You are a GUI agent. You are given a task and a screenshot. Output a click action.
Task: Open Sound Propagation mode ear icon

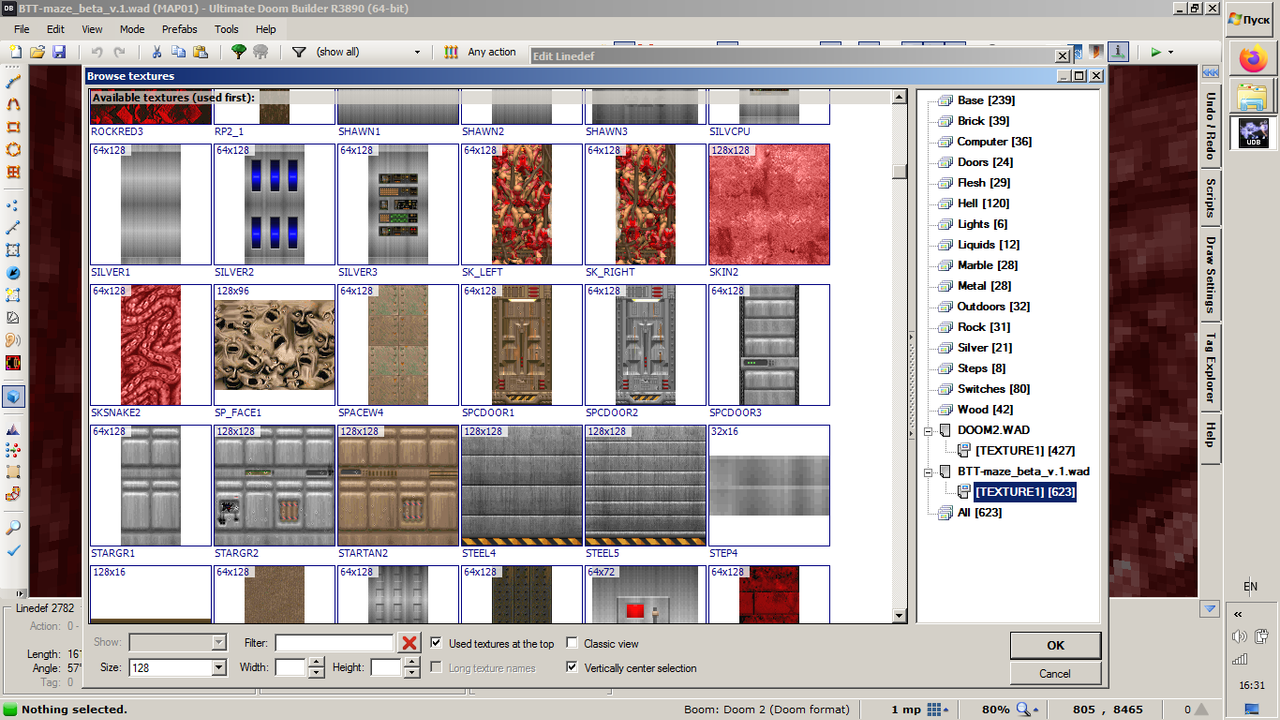pos(14,340)
